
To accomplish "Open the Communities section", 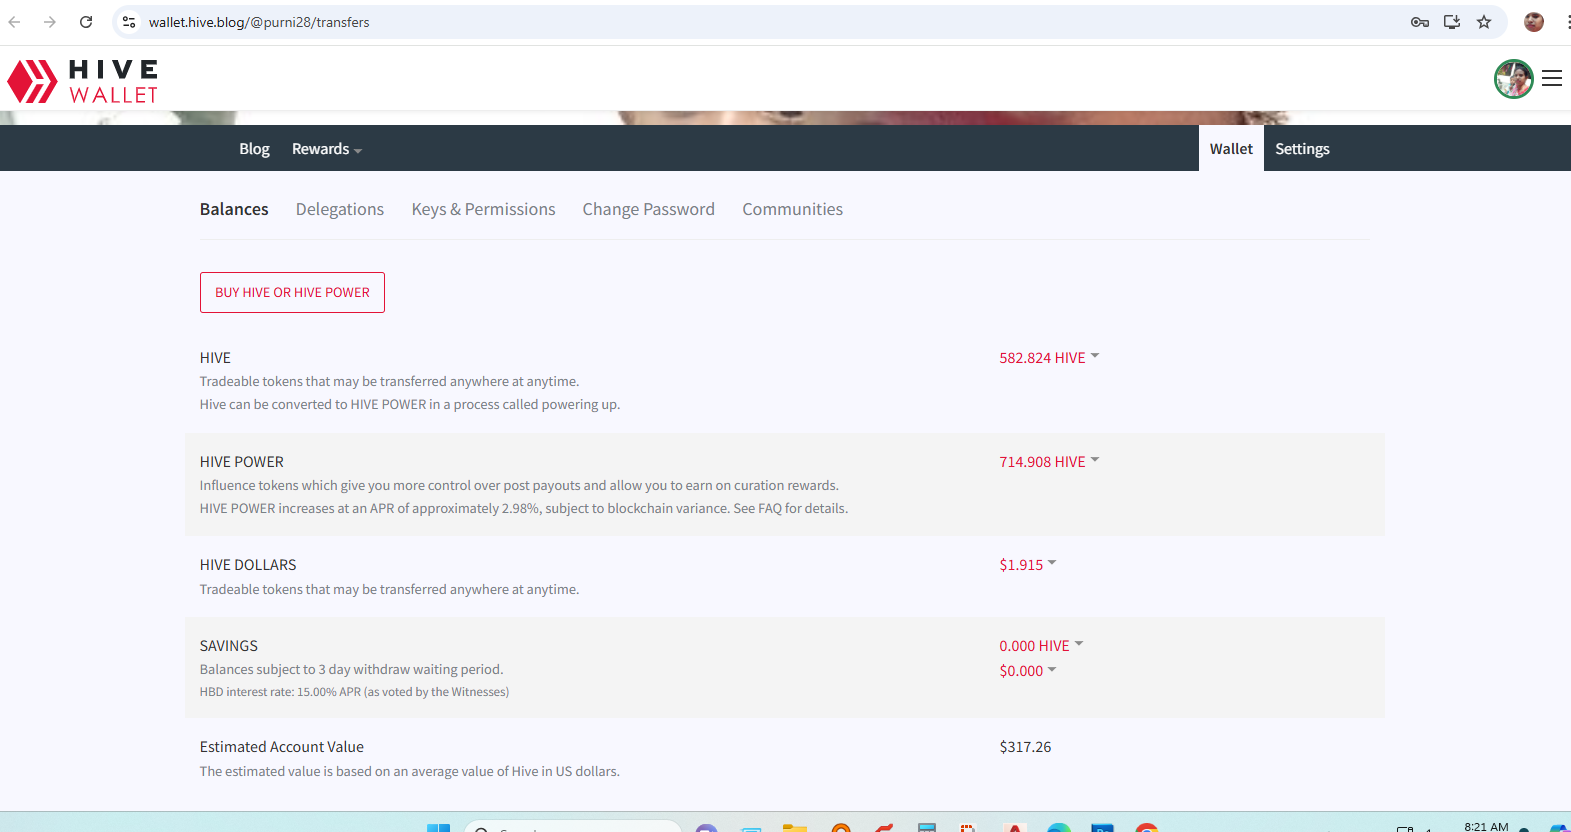I will click(x=792, y=209).
